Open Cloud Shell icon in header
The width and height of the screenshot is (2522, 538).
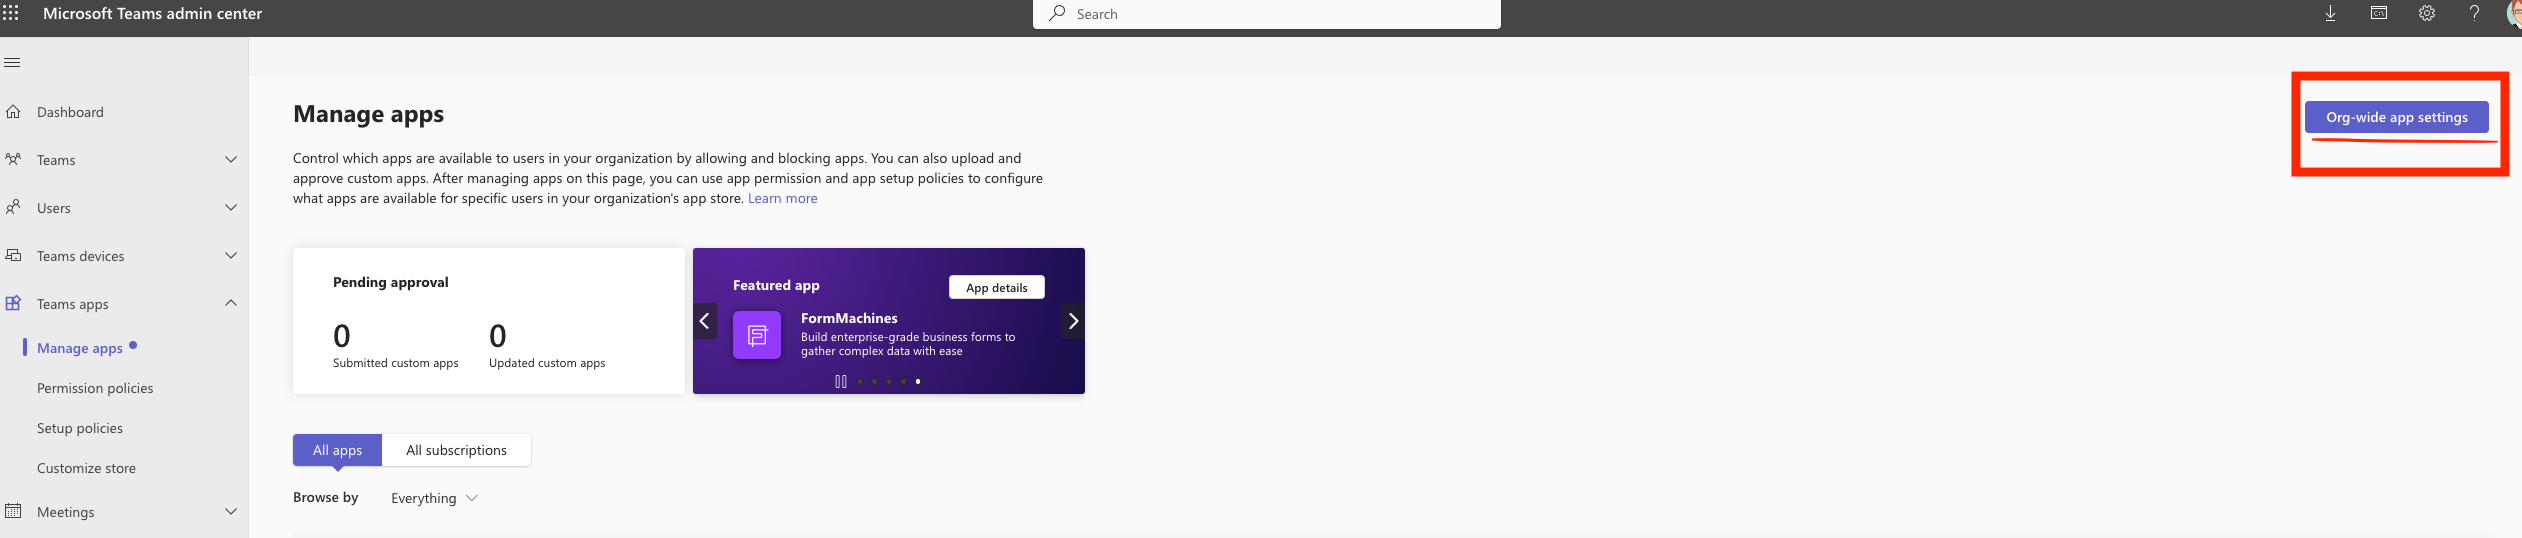click(x=2379, y=13)
